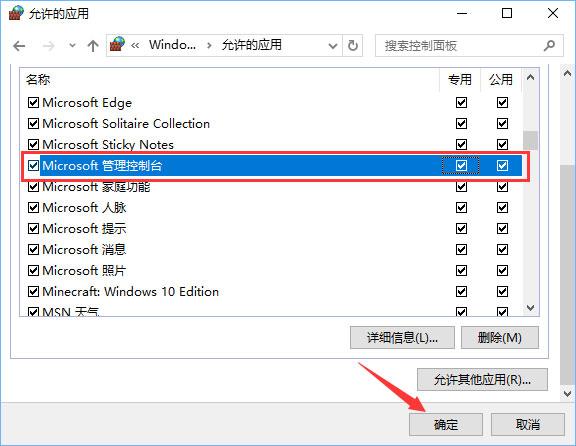Toggle 专用 checkbox for Solitaire Collection
Viewport: 576px width, 446px height.
pos(461,123)
